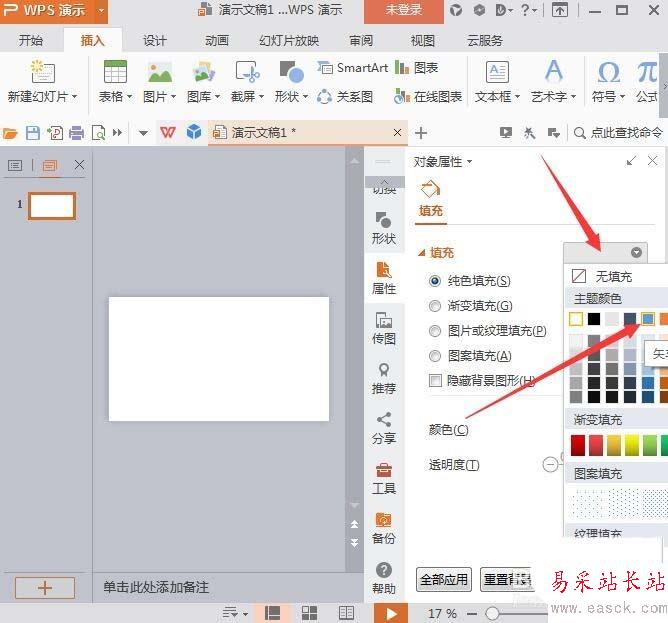
Task: Select Solid fill (纯色填充) radio button
Action: point(435,281)
